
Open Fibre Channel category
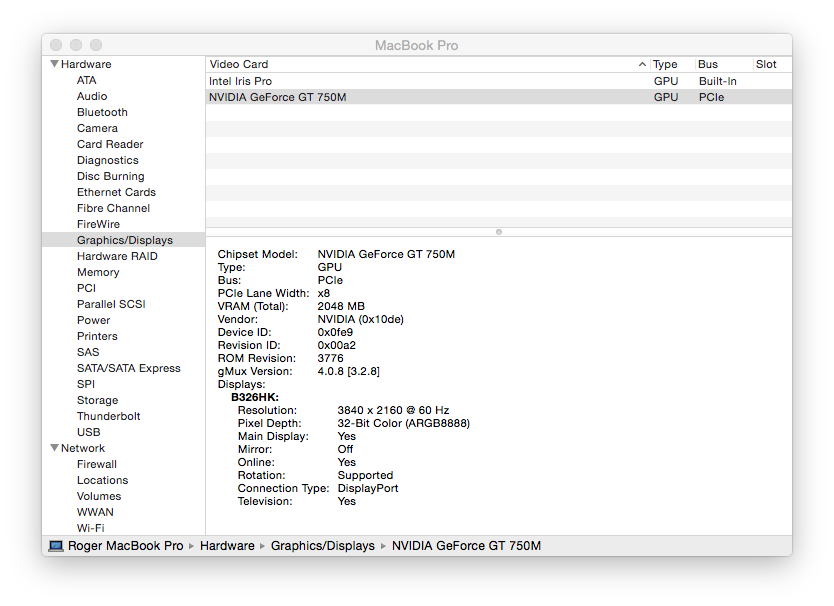click(113, 208)
